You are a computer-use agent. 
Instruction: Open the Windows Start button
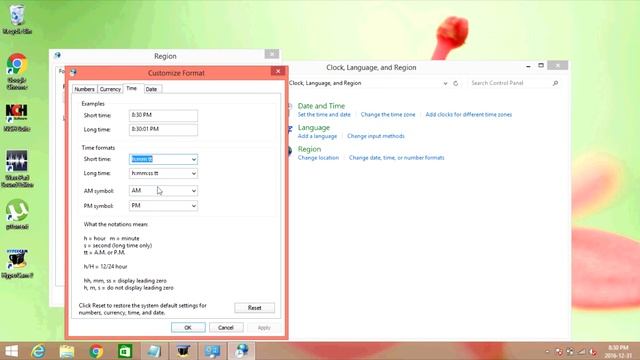coord(11,351)
